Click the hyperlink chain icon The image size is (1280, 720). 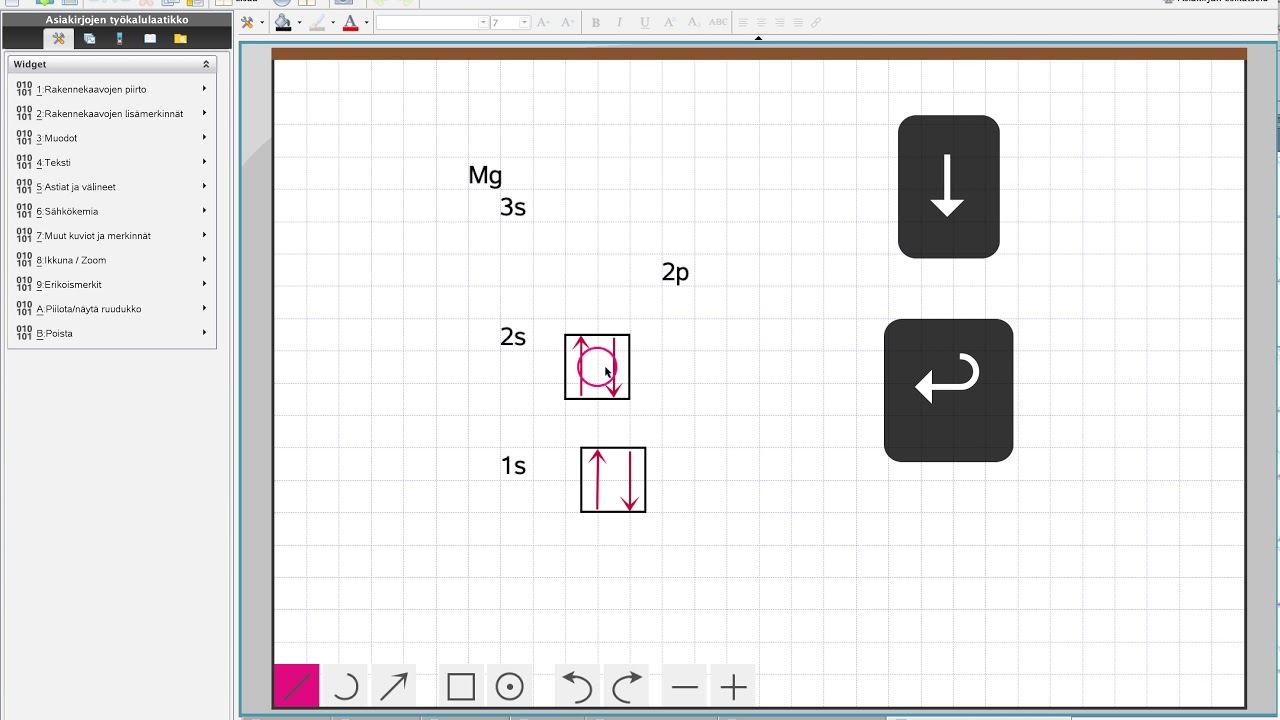[x=816, y=22]
